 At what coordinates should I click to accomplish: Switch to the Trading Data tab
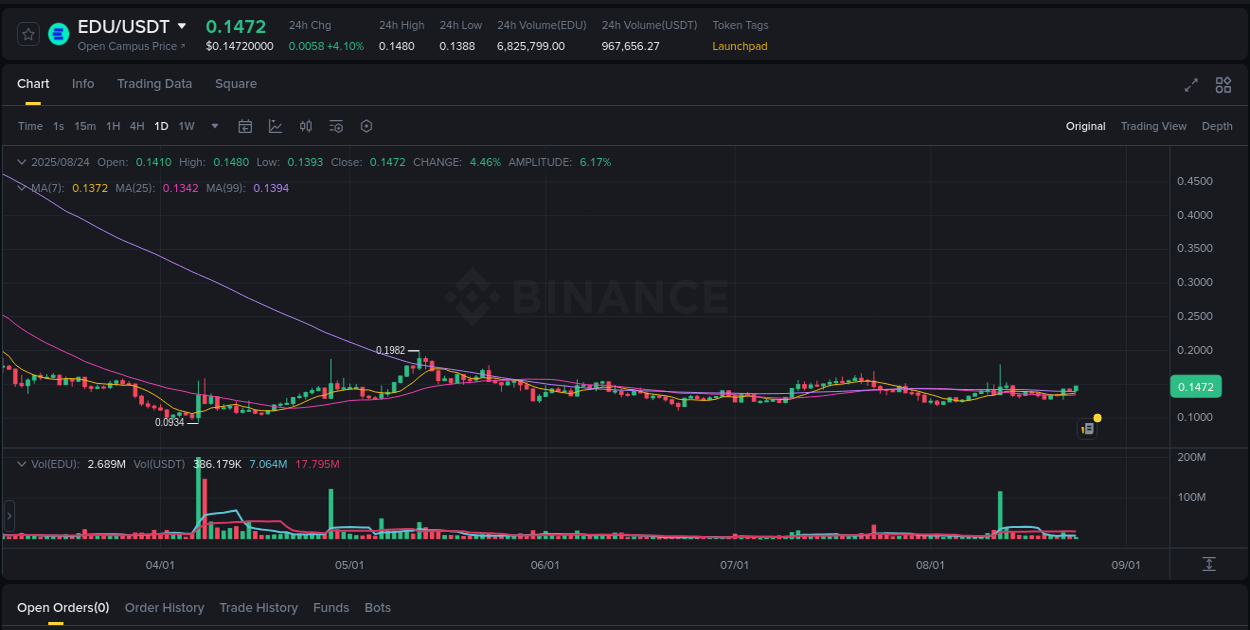(x=154, y=84)
